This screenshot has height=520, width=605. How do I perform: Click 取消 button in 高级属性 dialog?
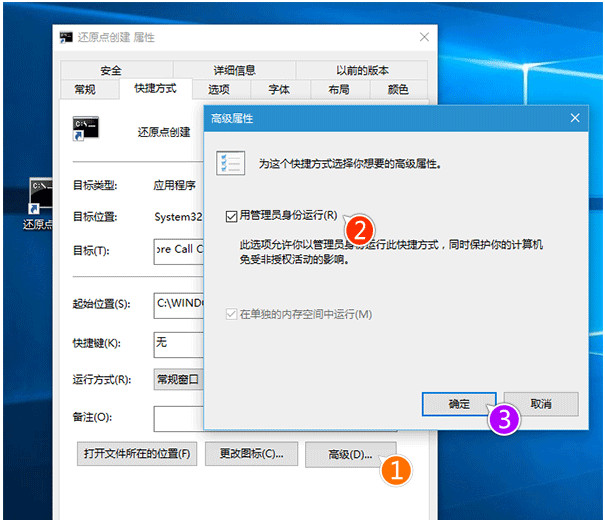coord(540,404)
